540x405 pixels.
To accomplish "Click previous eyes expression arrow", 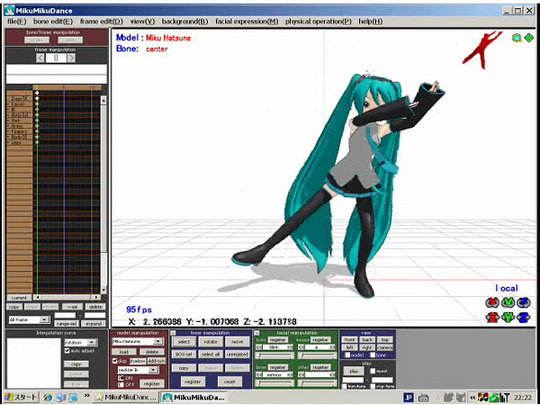I will 259,347.
